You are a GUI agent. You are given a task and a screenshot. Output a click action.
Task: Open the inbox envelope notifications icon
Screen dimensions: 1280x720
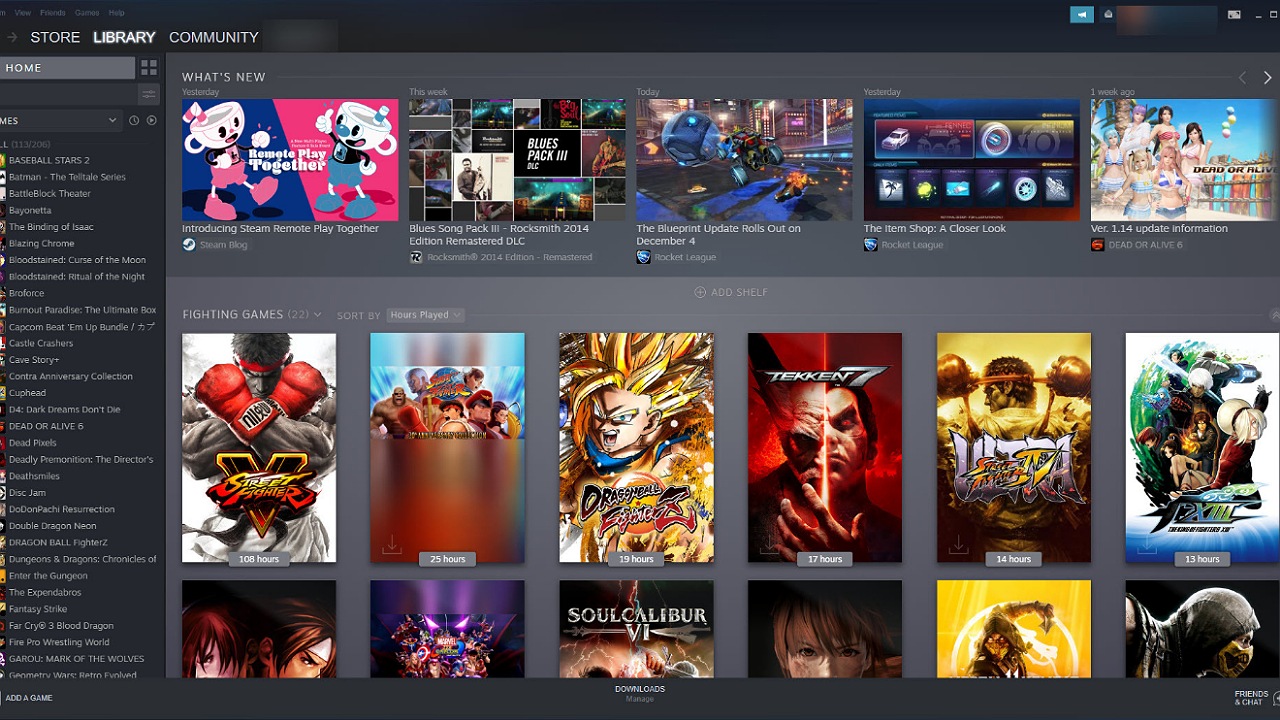(1108, 14)
